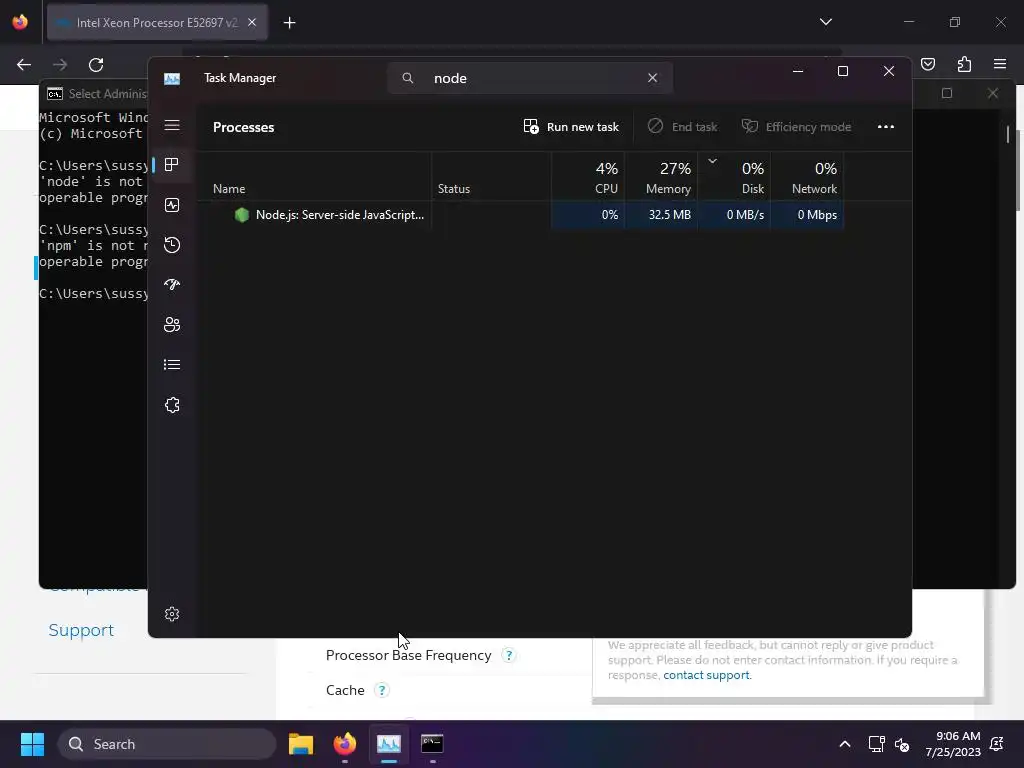1024x768 pixels.
Task: Go back in Firefox
Action: click(x=24, y=65)
